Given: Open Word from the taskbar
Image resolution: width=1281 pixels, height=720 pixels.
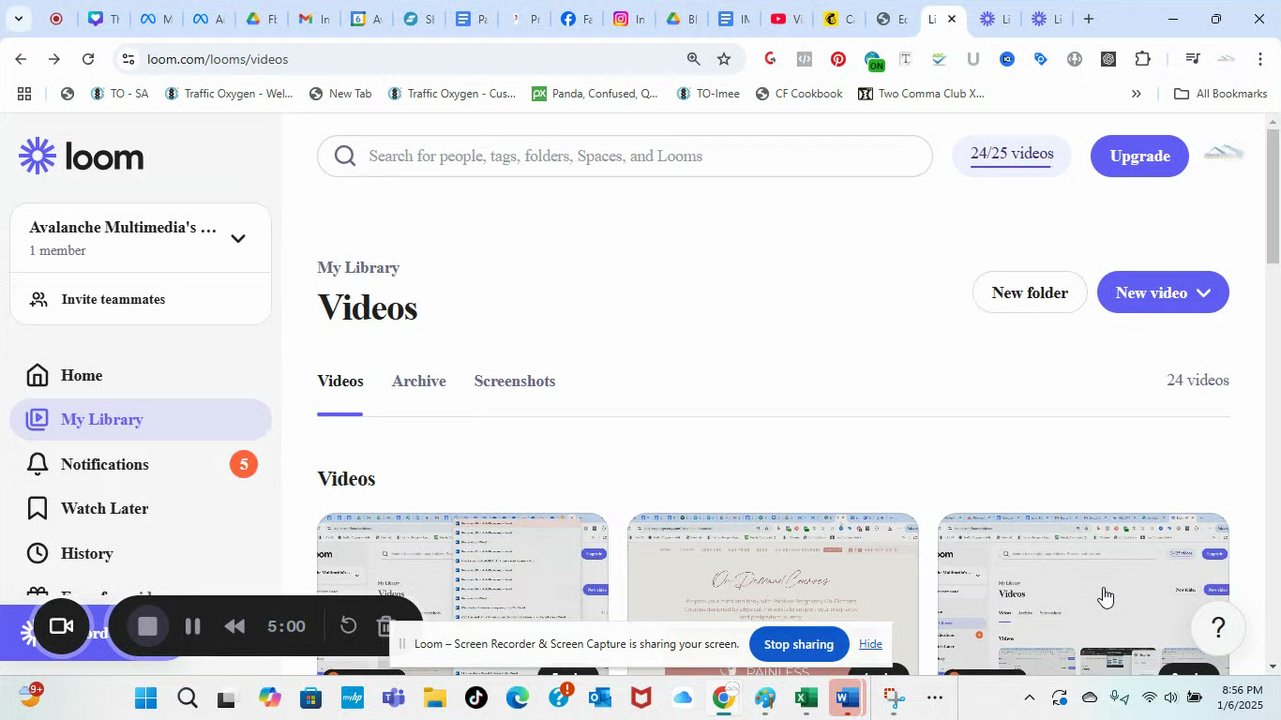Looking at the screenshot, I should pos(847,698).
